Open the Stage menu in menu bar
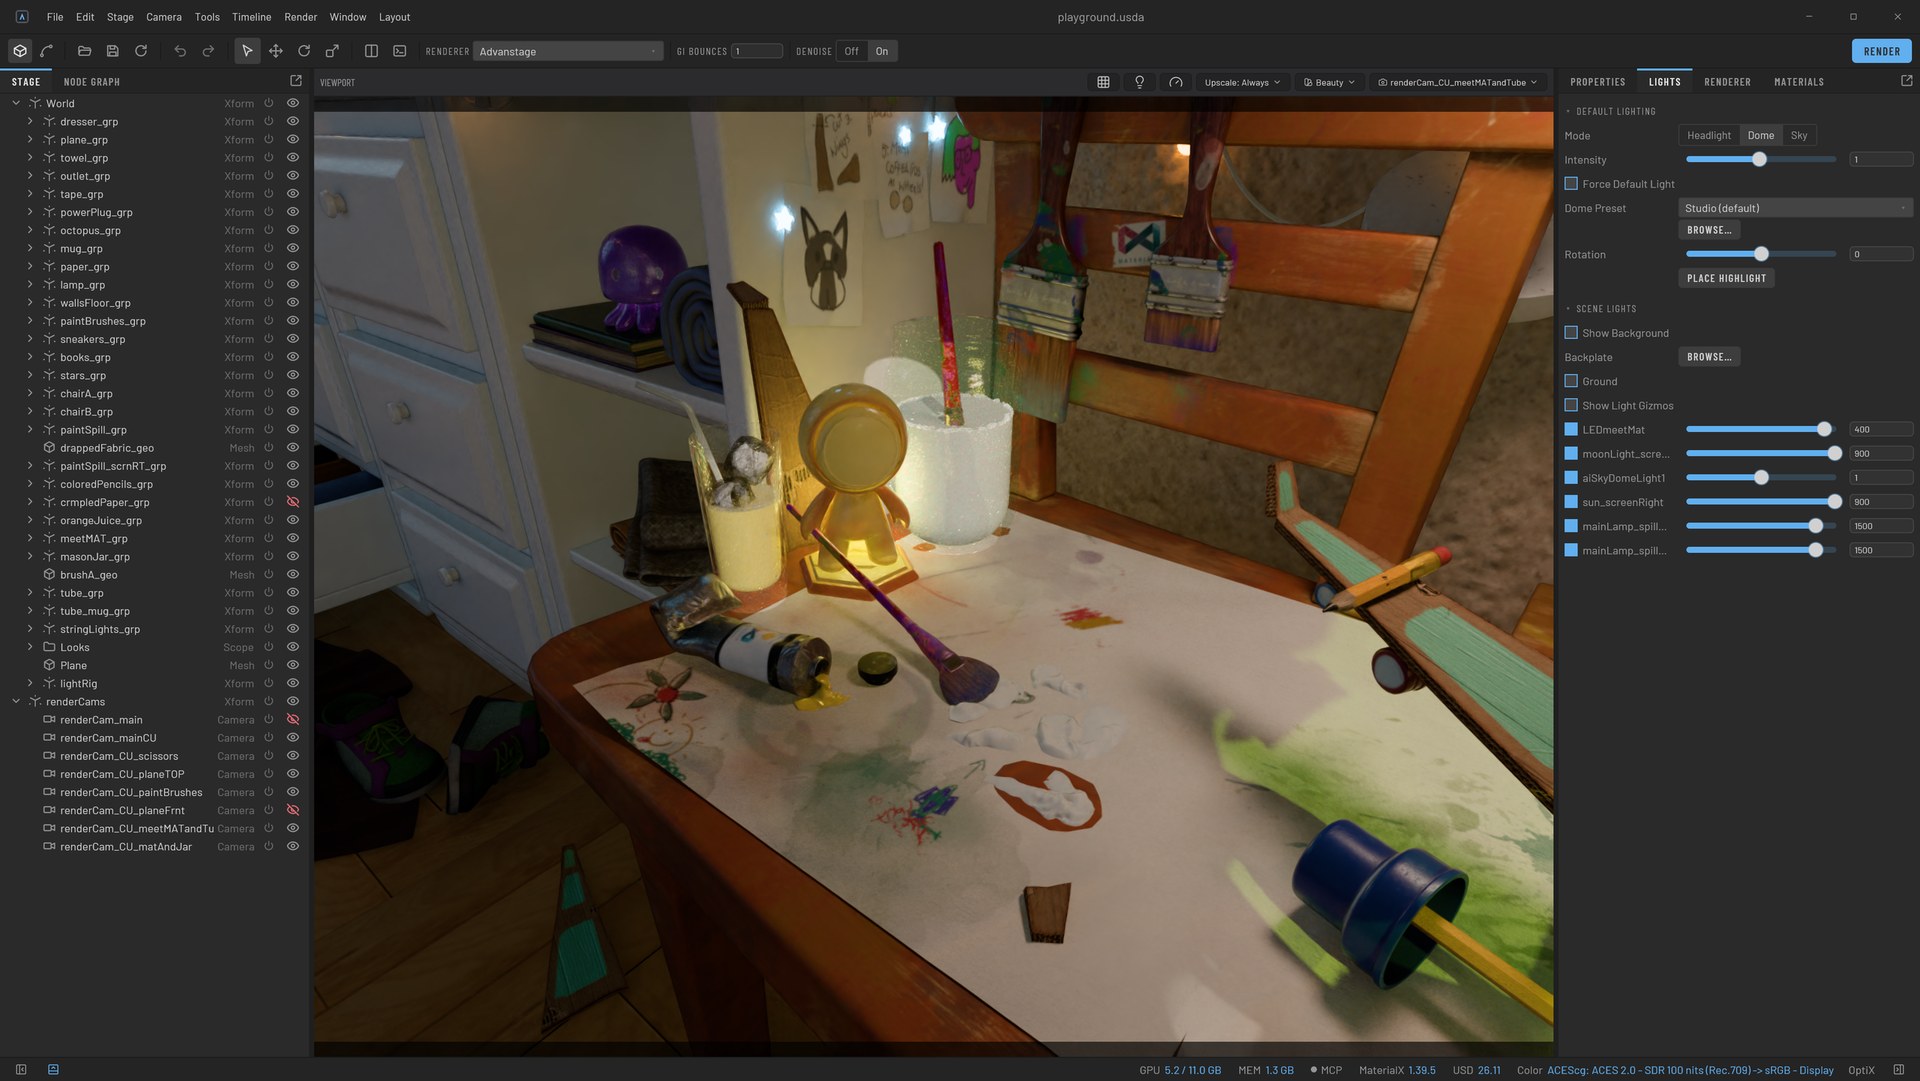 (120, 17)
